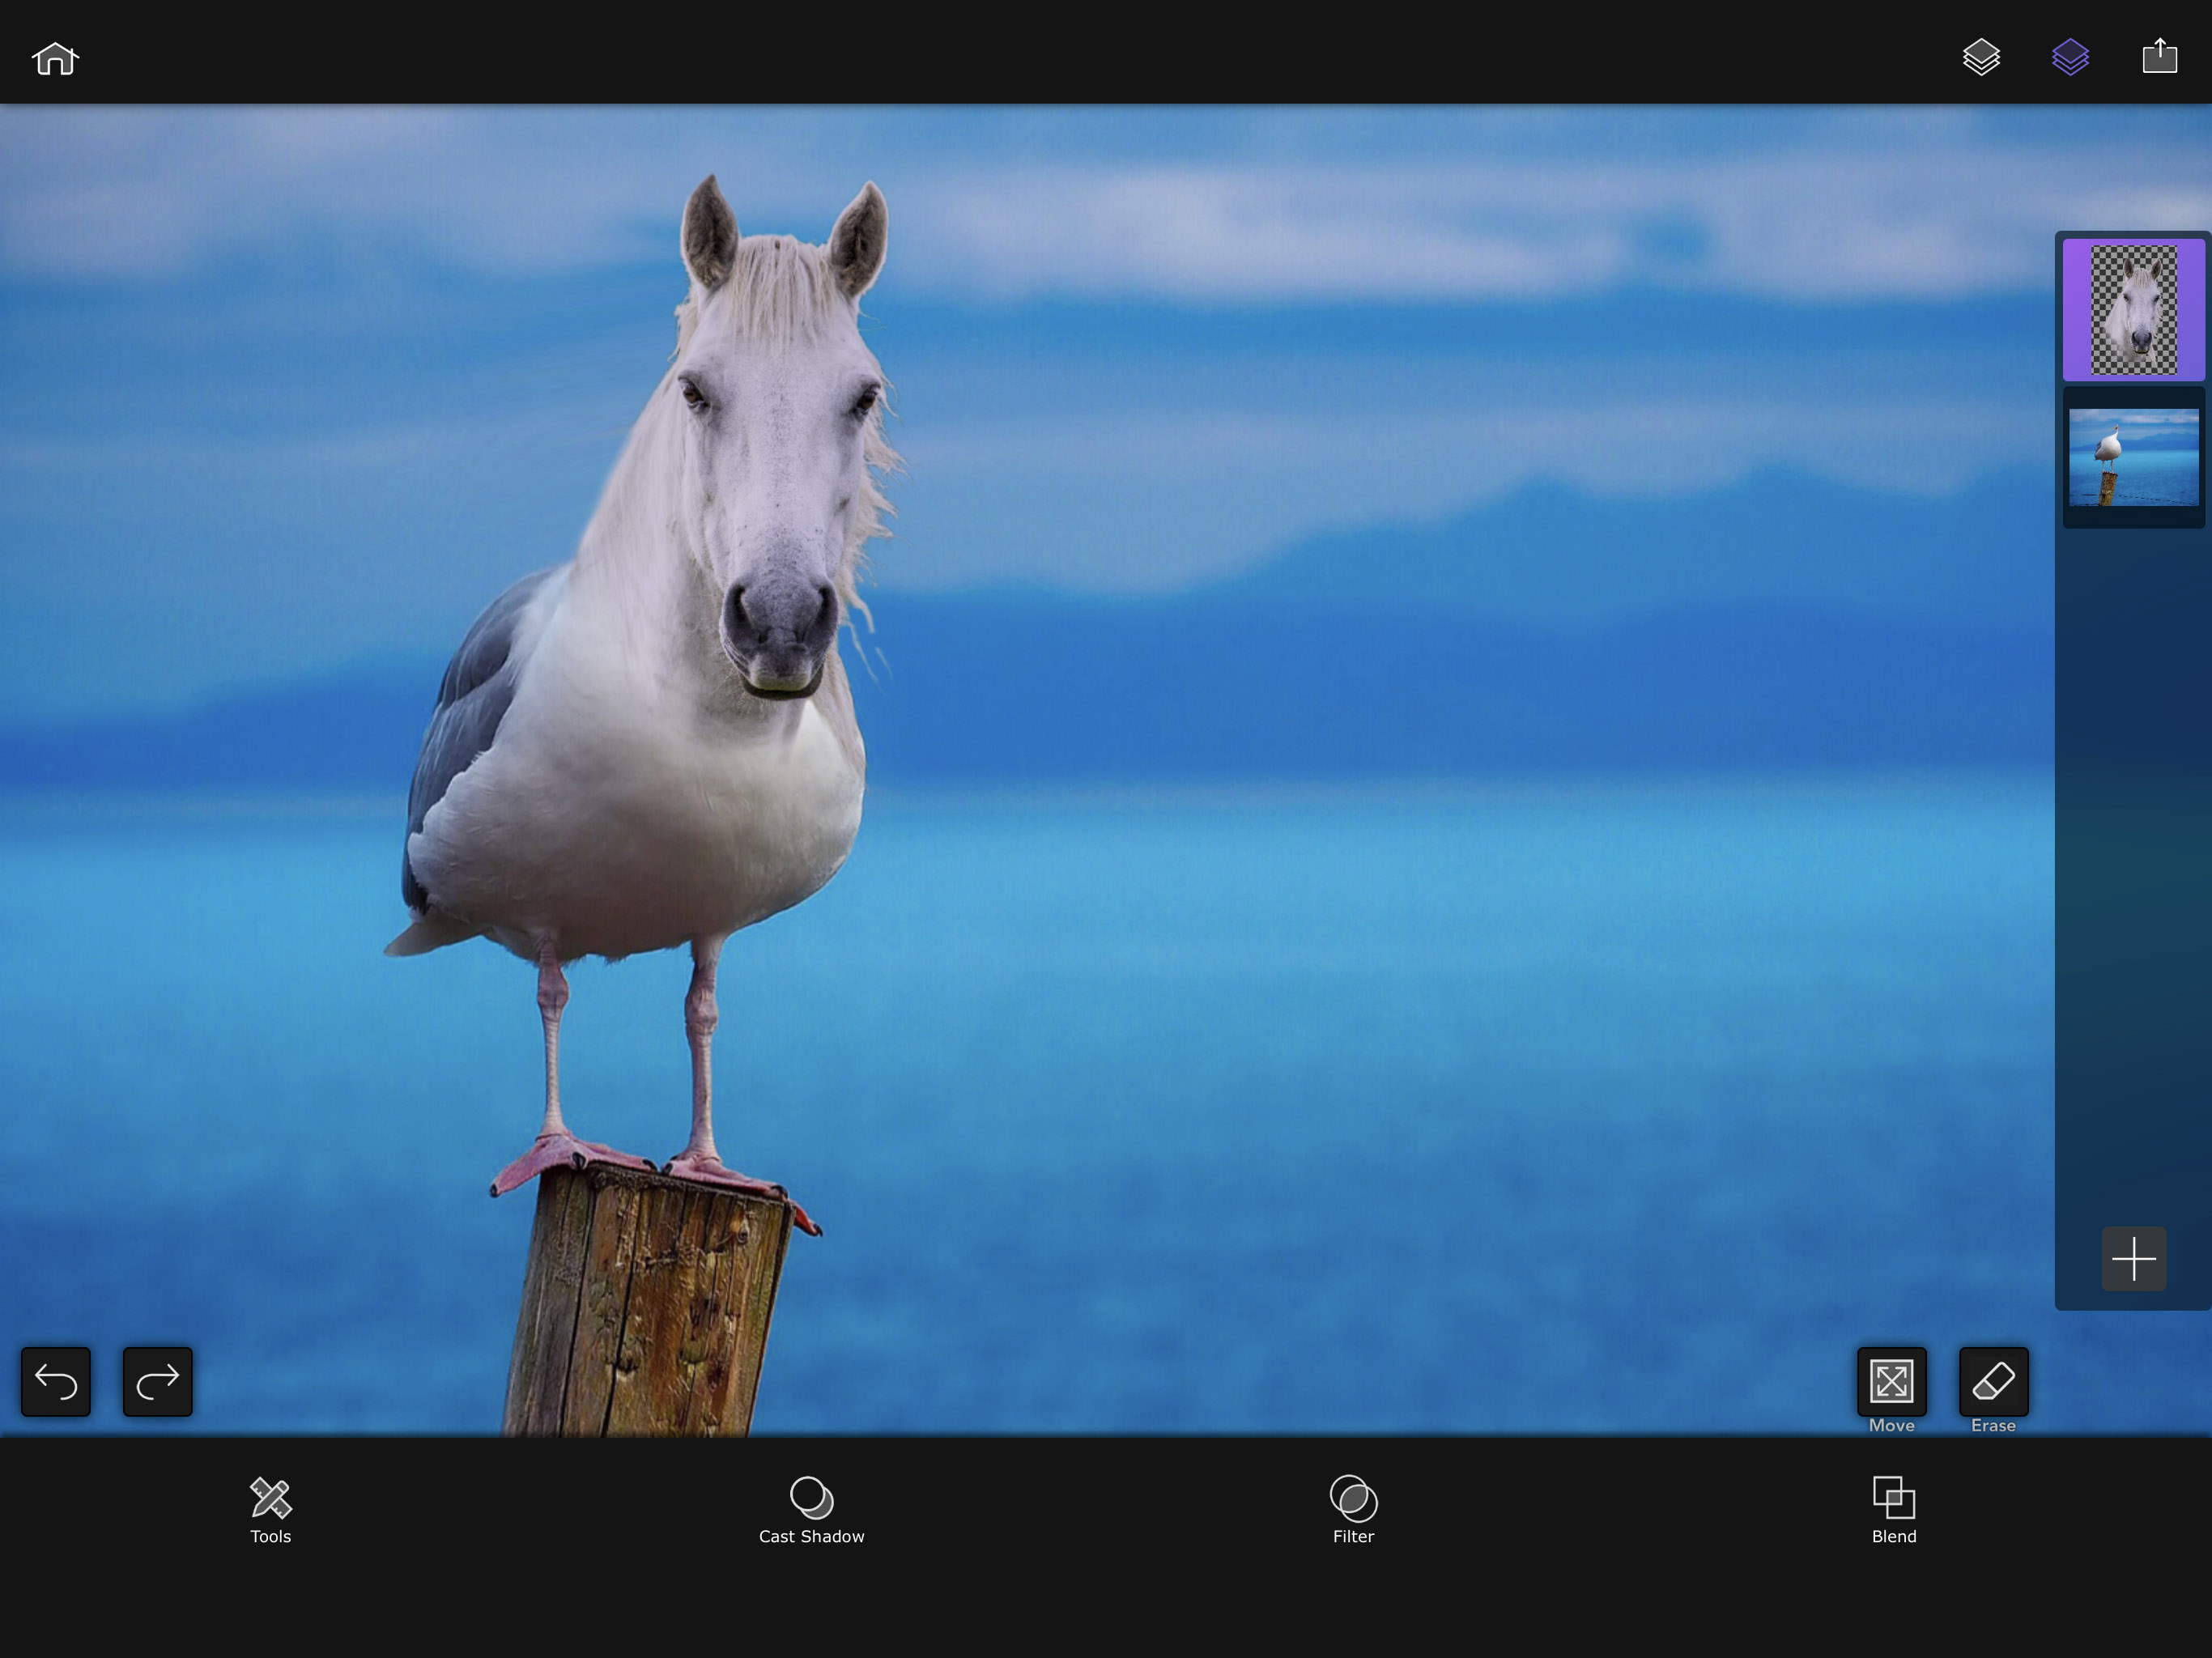Select the seagull background layer thumbnail
This screenshot has width=2212, height=1658.
click(2133, 458)
